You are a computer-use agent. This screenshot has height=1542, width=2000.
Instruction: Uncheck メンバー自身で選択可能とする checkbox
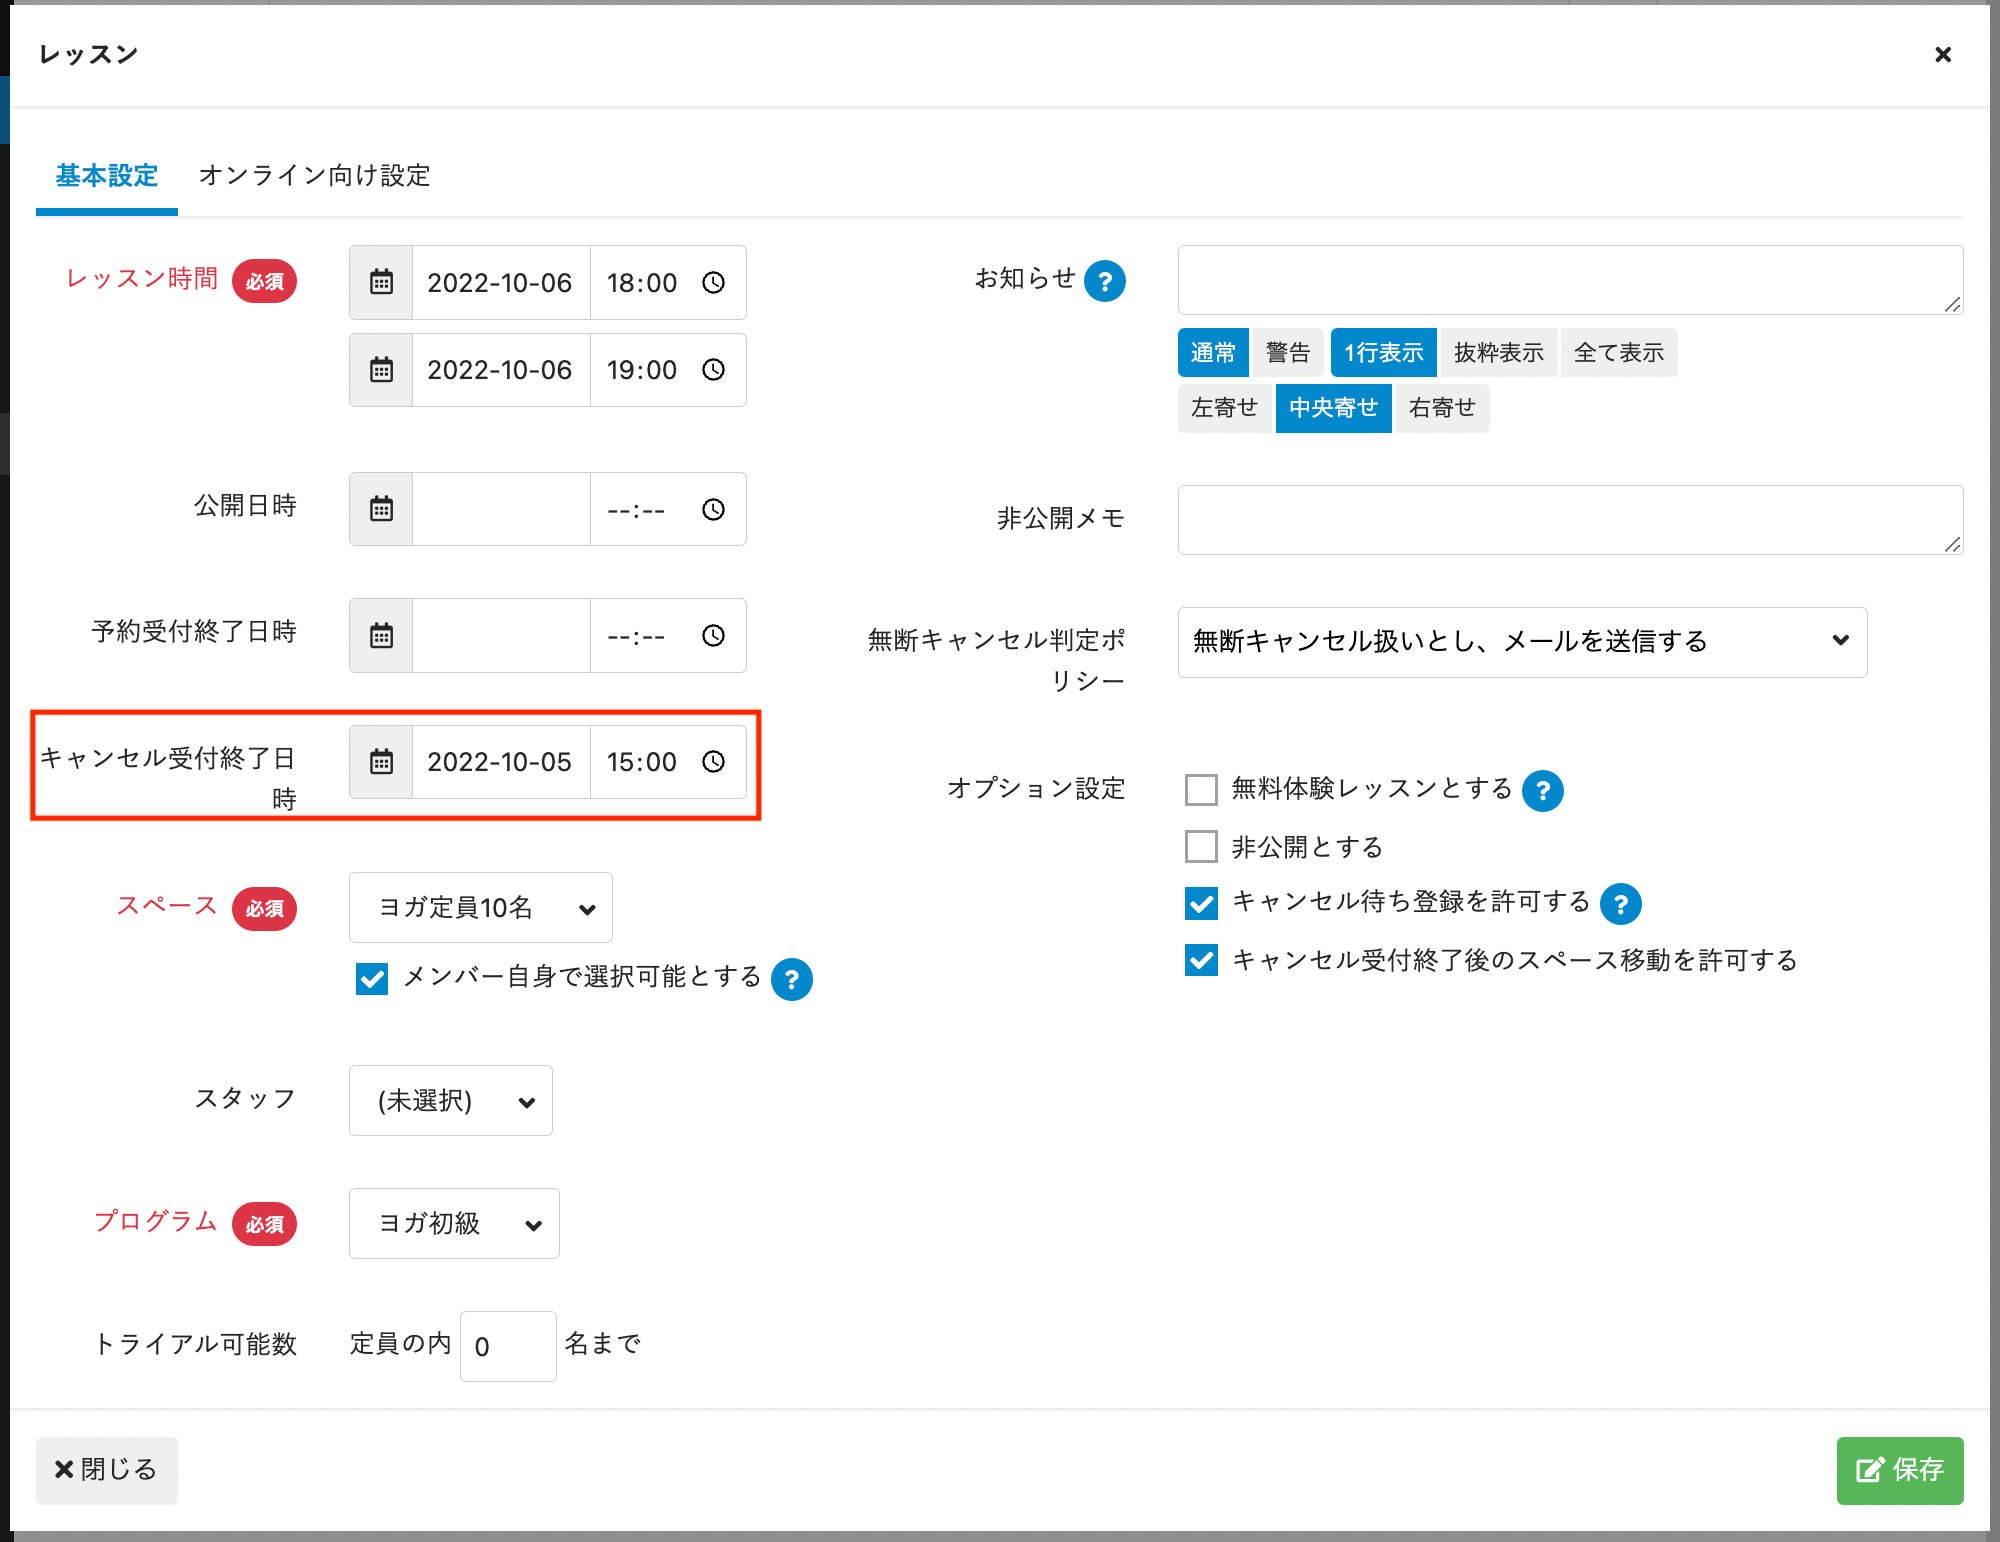(372, 978)
